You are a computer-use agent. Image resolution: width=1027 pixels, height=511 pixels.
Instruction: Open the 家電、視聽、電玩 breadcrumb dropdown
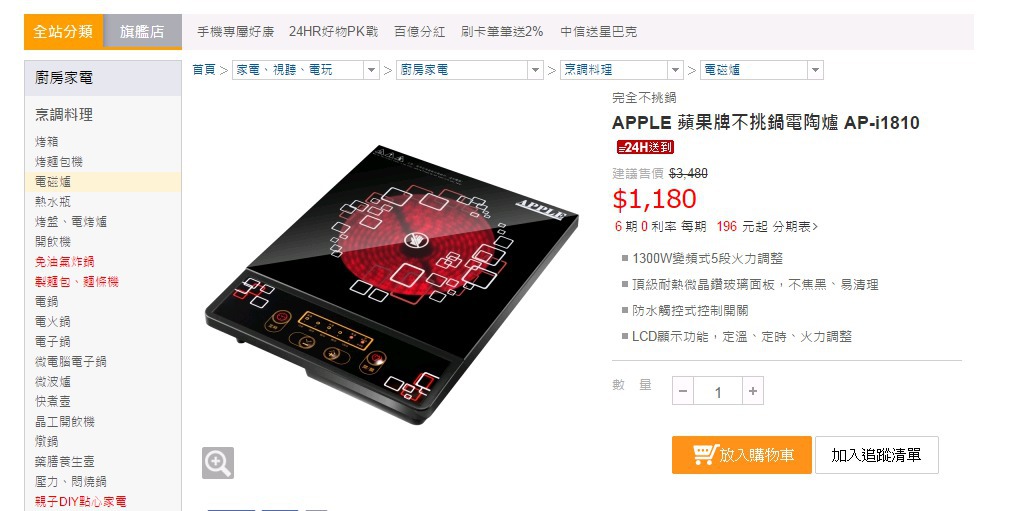tap(371, 70)
